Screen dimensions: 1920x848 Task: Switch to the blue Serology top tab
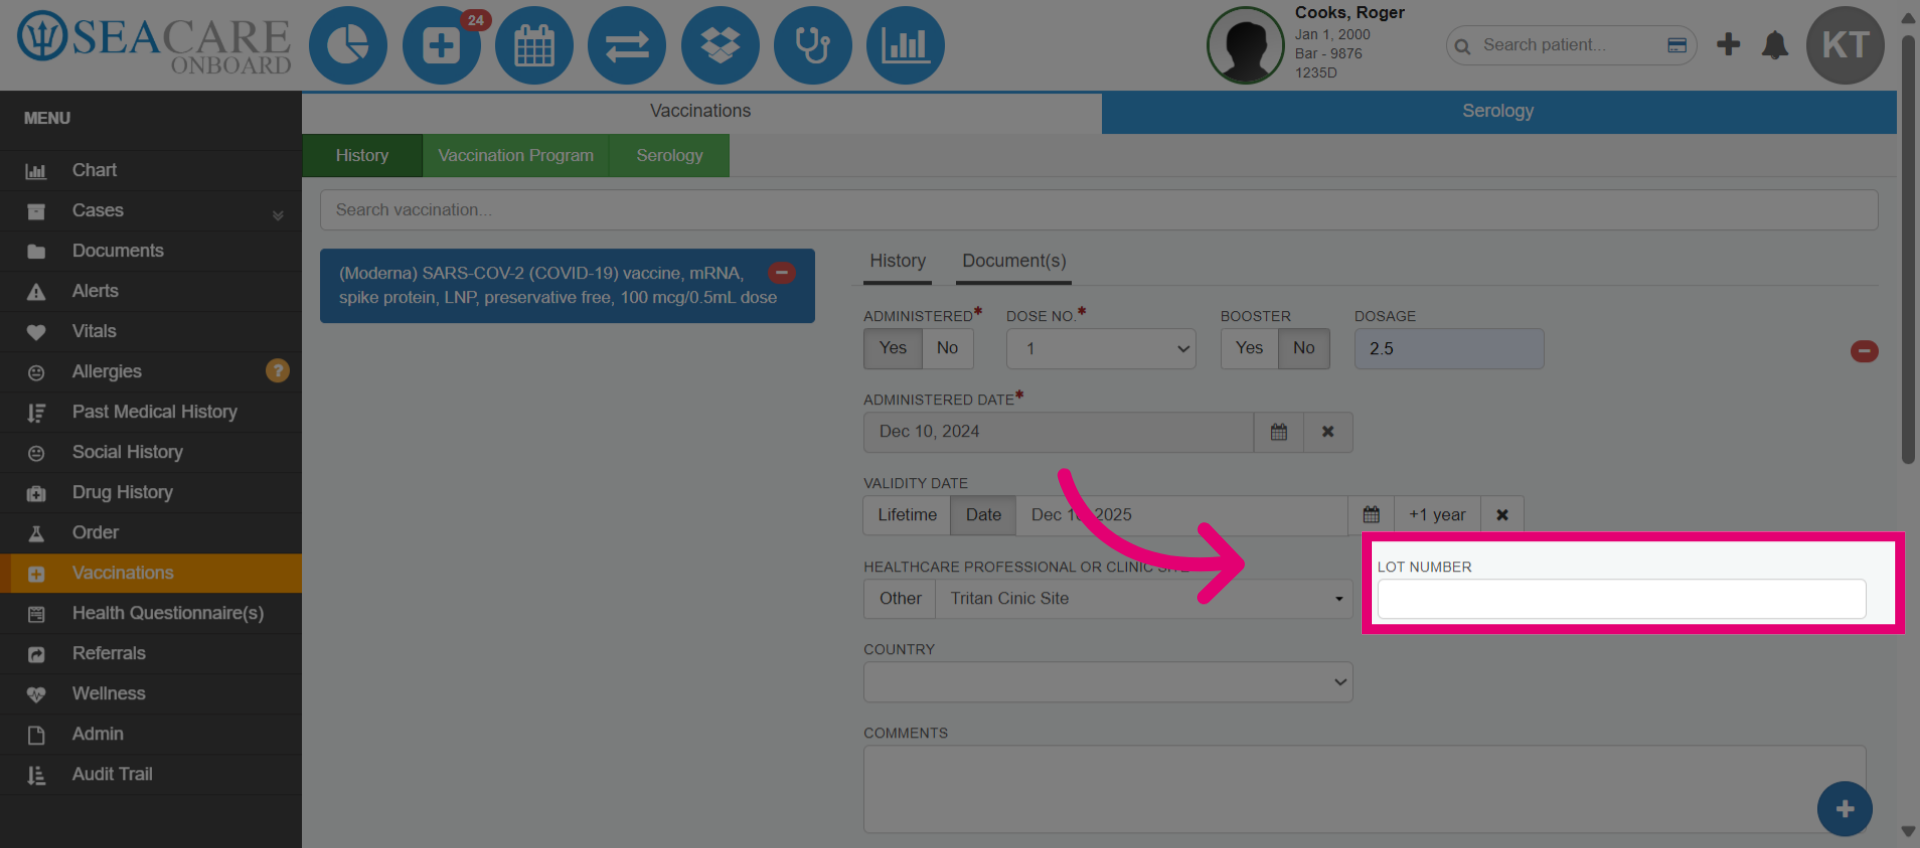(1498, 111)
